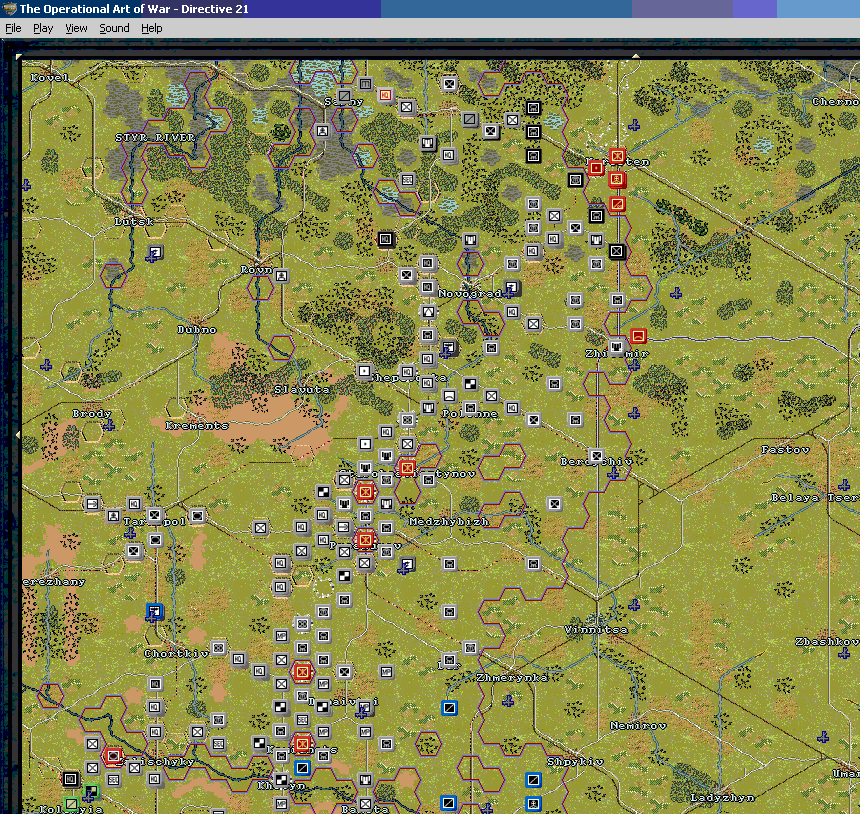Select the triangle-symbol counter southwest of Novograd
860x814 pixels.
click(428, 312)
